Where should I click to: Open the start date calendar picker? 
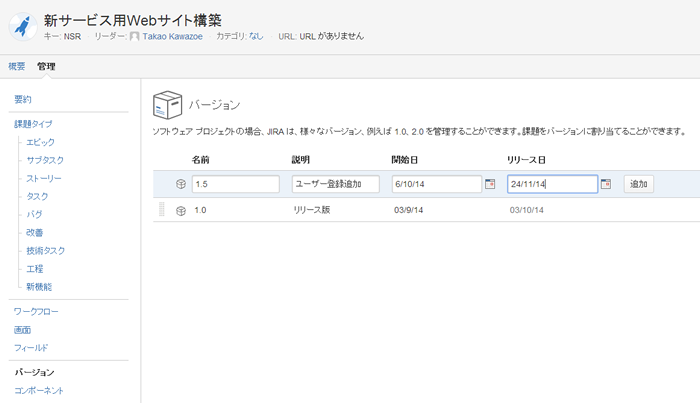(490, 184)
